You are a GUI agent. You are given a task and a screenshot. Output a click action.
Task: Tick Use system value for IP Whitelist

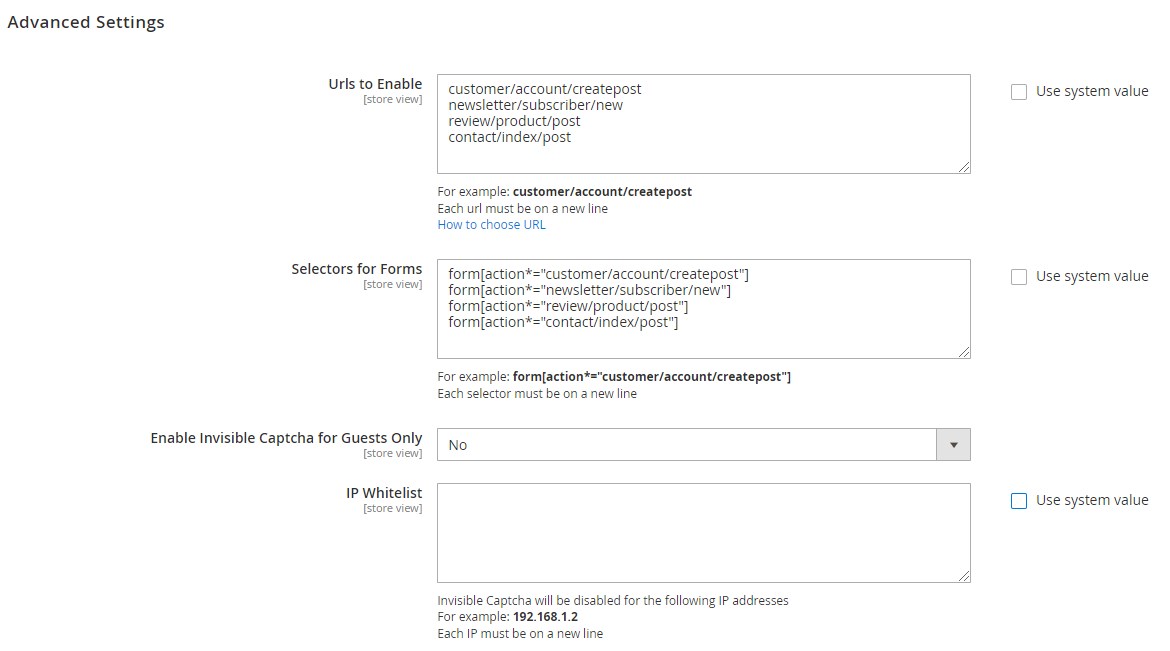[x=1019, y=501]
